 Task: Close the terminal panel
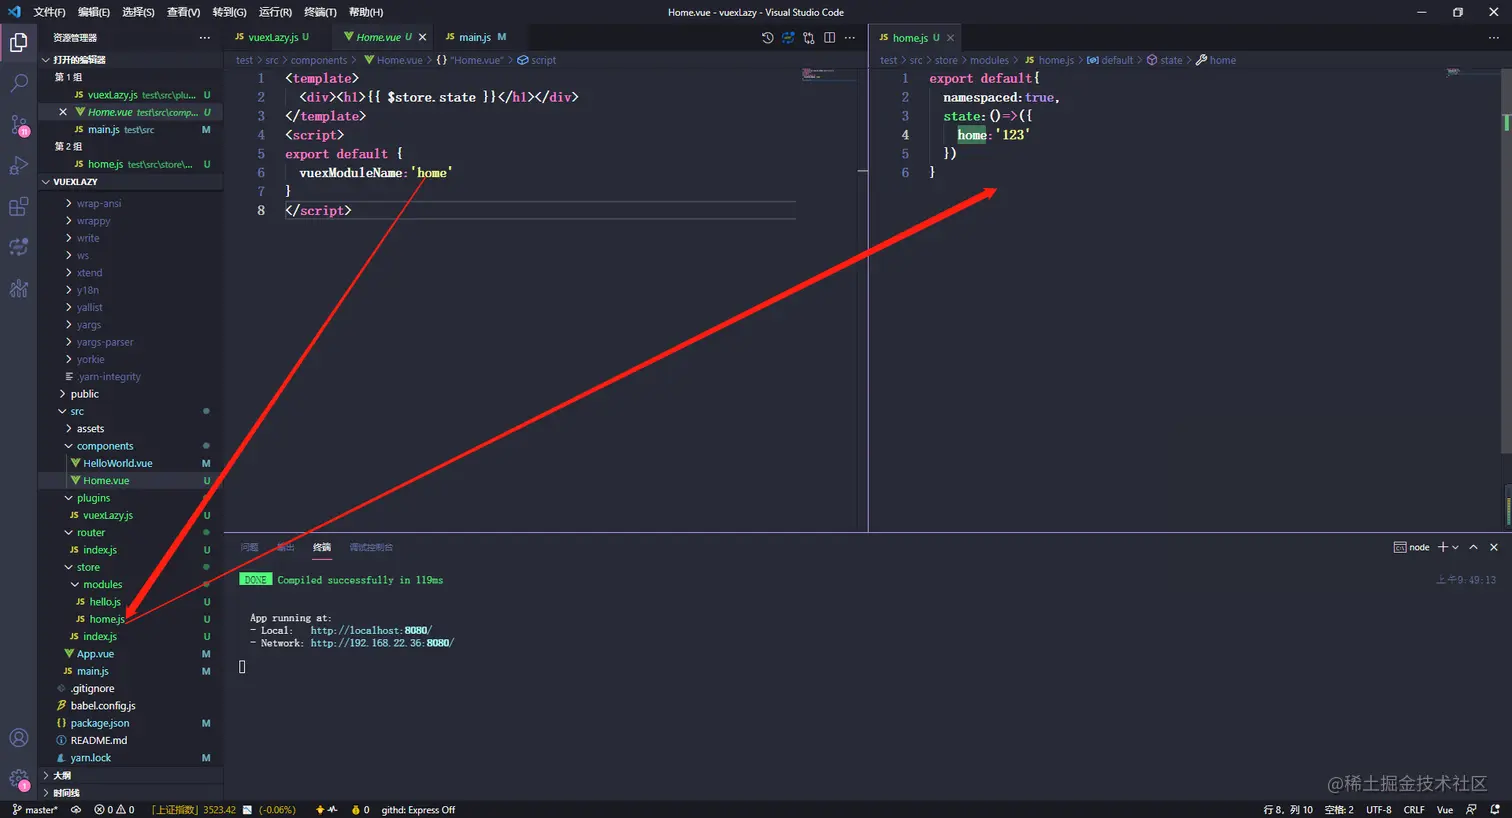tap(1494, 547)
